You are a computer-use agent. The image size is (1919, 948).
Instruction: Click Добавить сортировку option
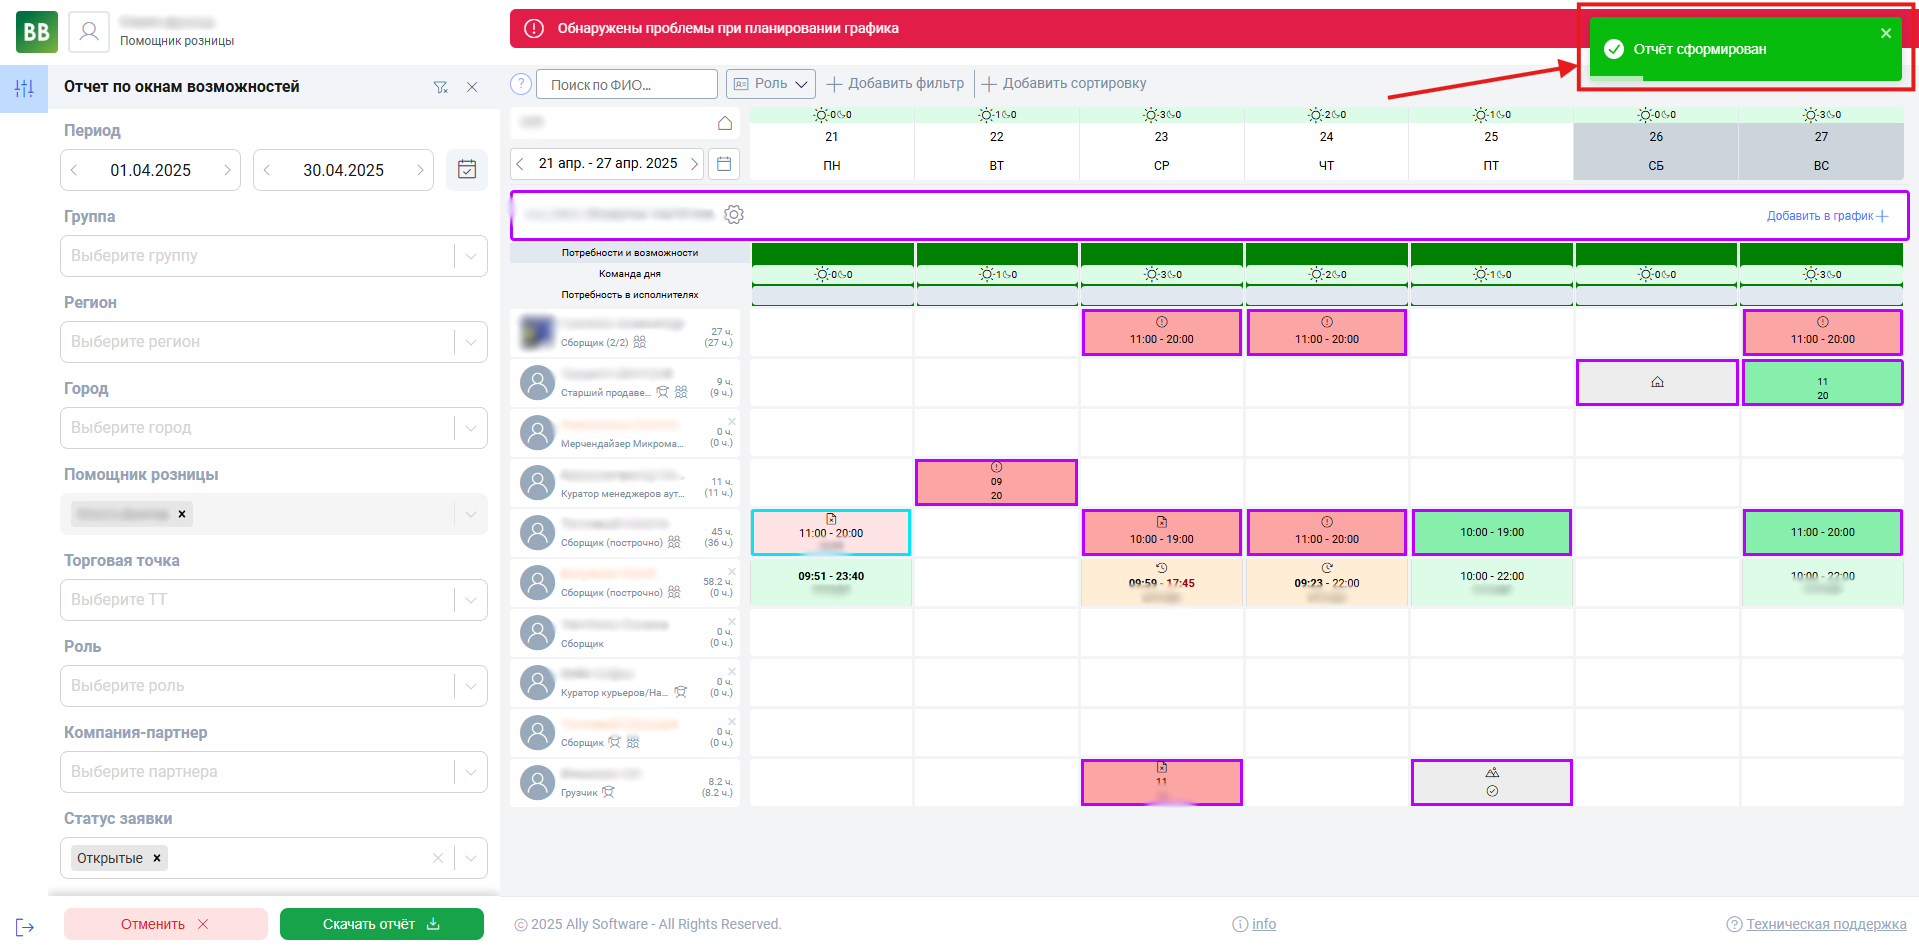pyautogui.click(x=1064, y=84)
